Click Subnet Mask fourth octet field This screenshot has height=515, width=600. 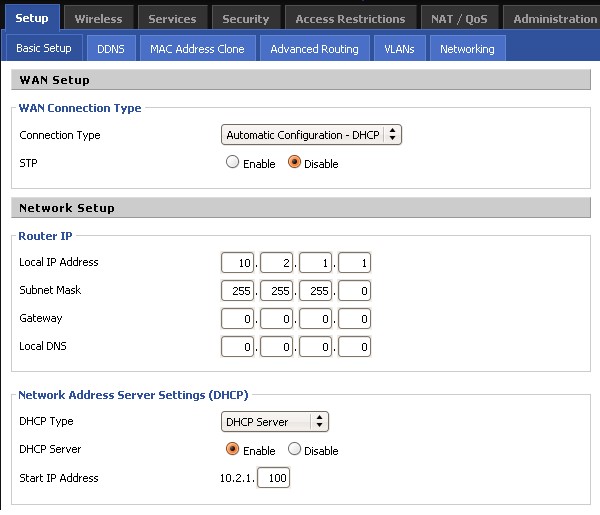354,290
